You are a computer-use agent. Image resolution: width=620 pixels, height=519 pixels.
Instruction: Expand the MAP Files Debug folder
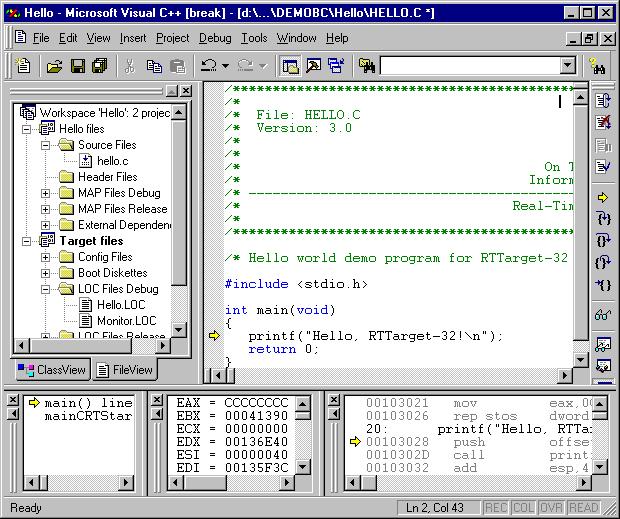(45, 193)
